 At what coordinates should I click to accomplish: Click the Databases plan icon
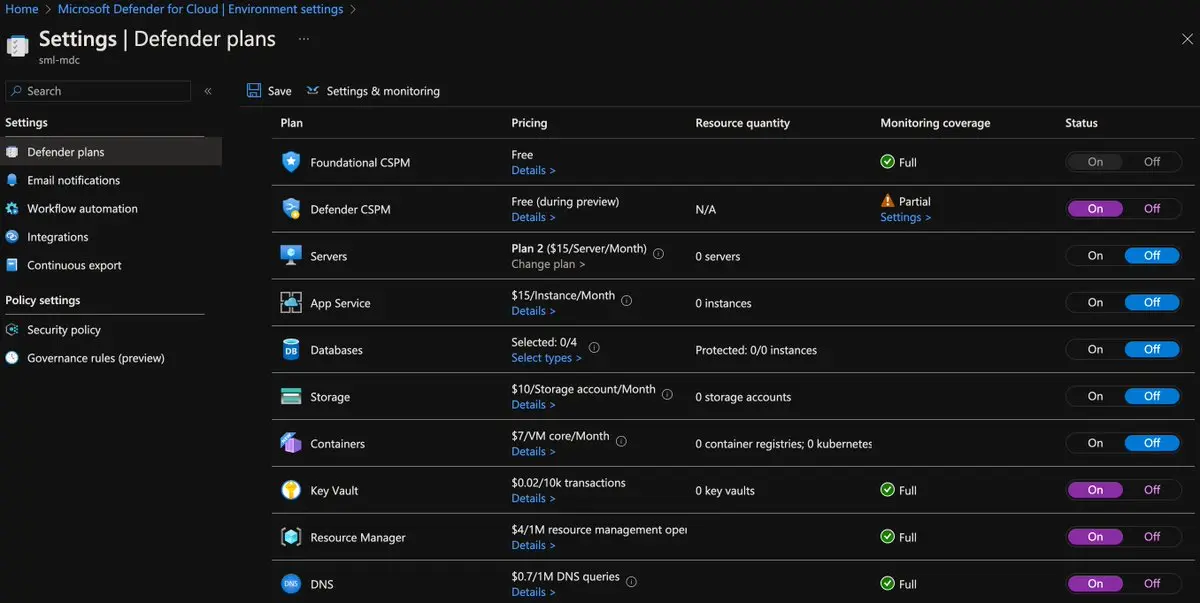pyautogui.click(x=291, y=350)
